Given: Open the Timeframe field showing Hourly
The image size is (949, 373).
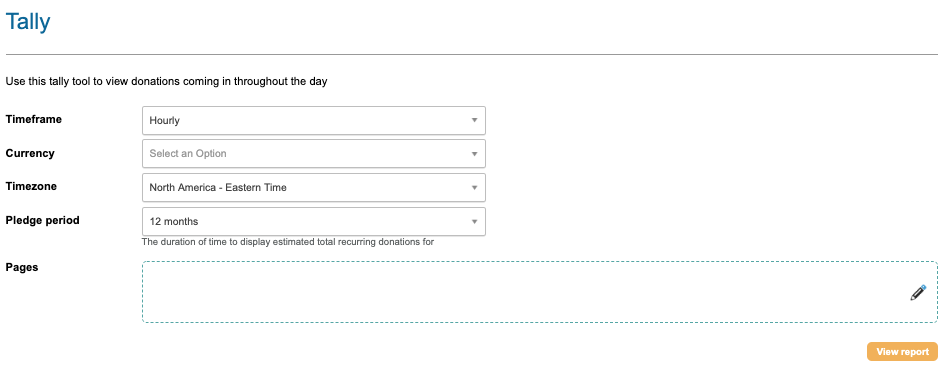Looking at the screenshot, I should click(x=314, y=120).
